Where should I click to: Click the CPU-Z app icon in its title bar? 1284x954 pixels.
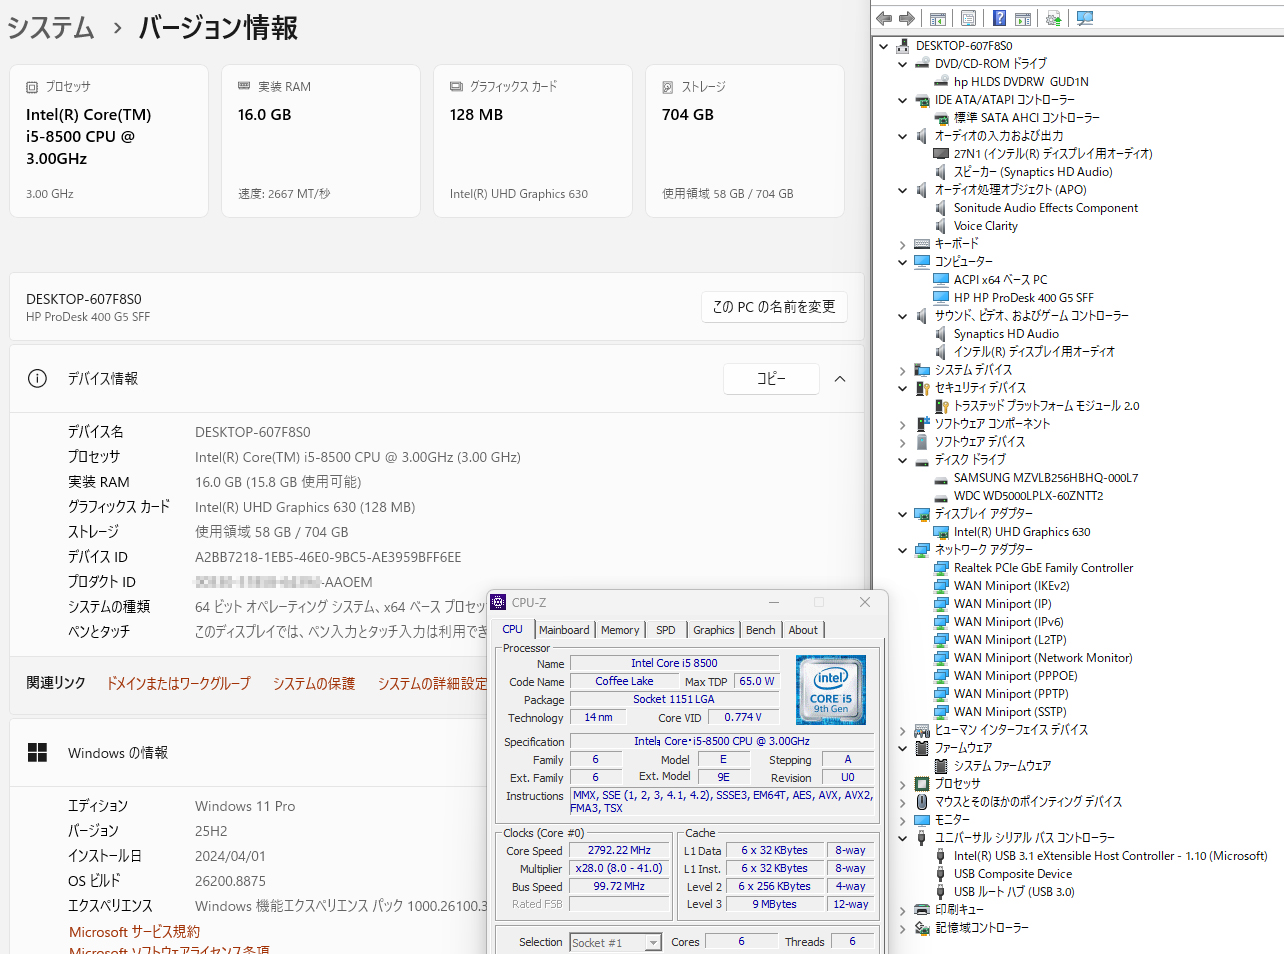[x=498, y=602]
